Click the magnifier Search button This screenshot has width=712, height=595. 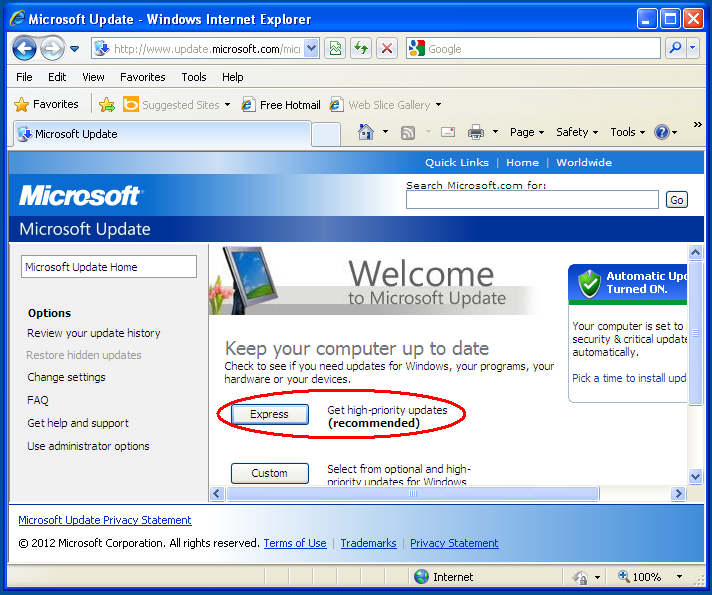[x=676, y=48]
